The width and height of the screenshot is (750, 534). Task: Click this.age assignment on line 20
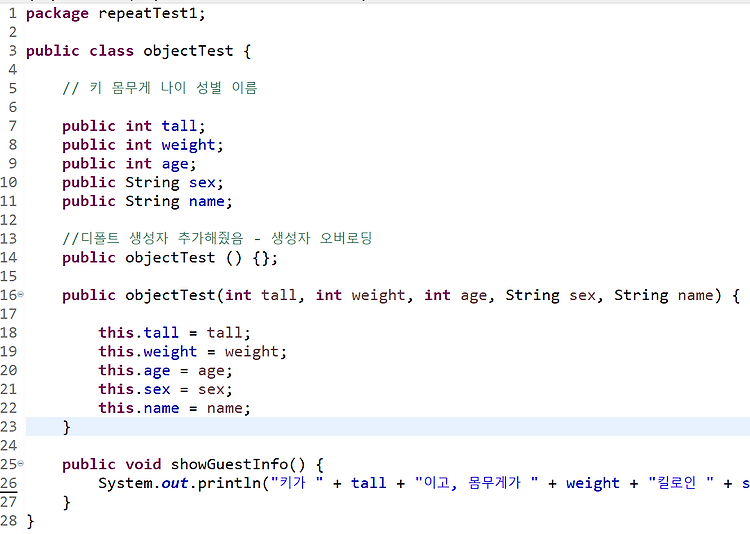[x=165, y=371]
